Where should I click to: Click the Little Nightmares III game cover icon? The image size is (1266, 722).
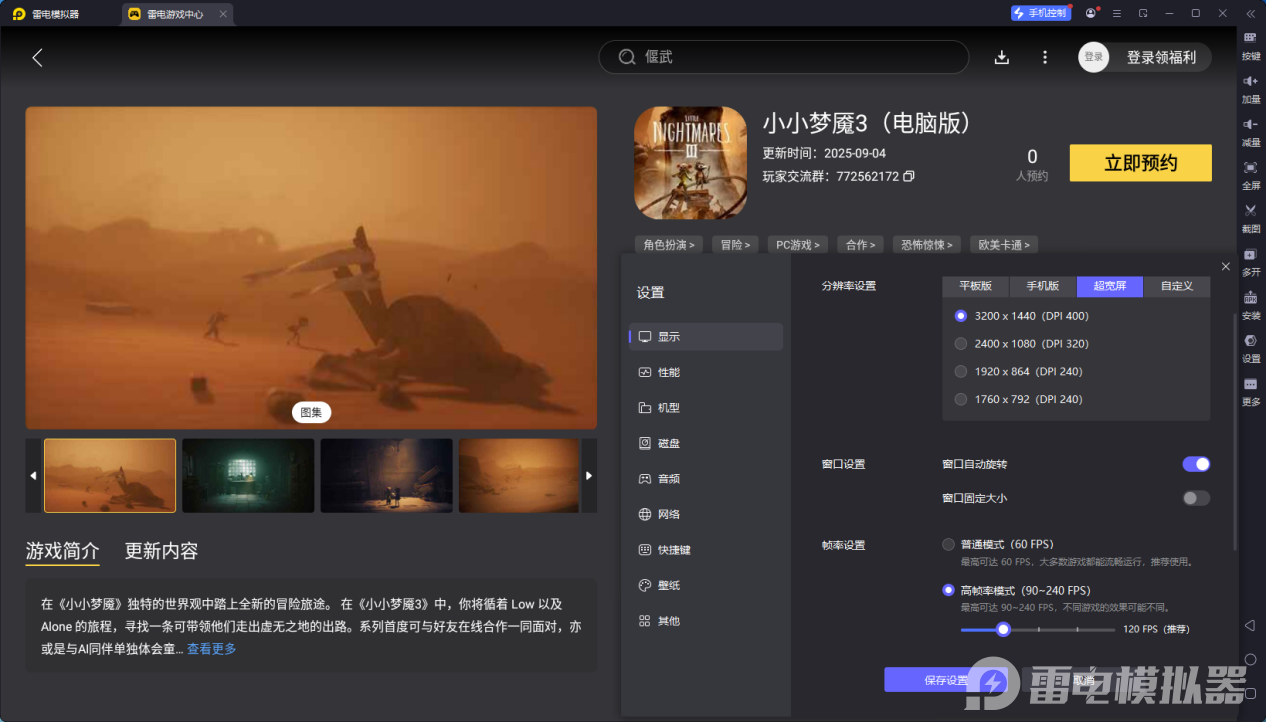click(x=691, y=163)
